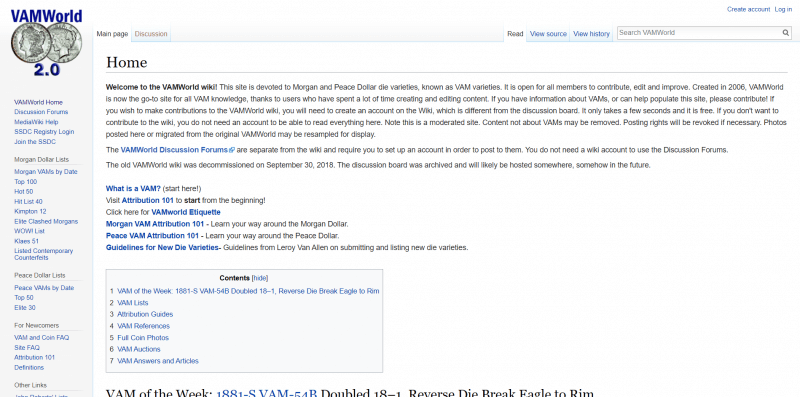Click the VAMWorld 2.0 coin logo
This screenshot has height=397, width=800.
[x=46, y=44]
